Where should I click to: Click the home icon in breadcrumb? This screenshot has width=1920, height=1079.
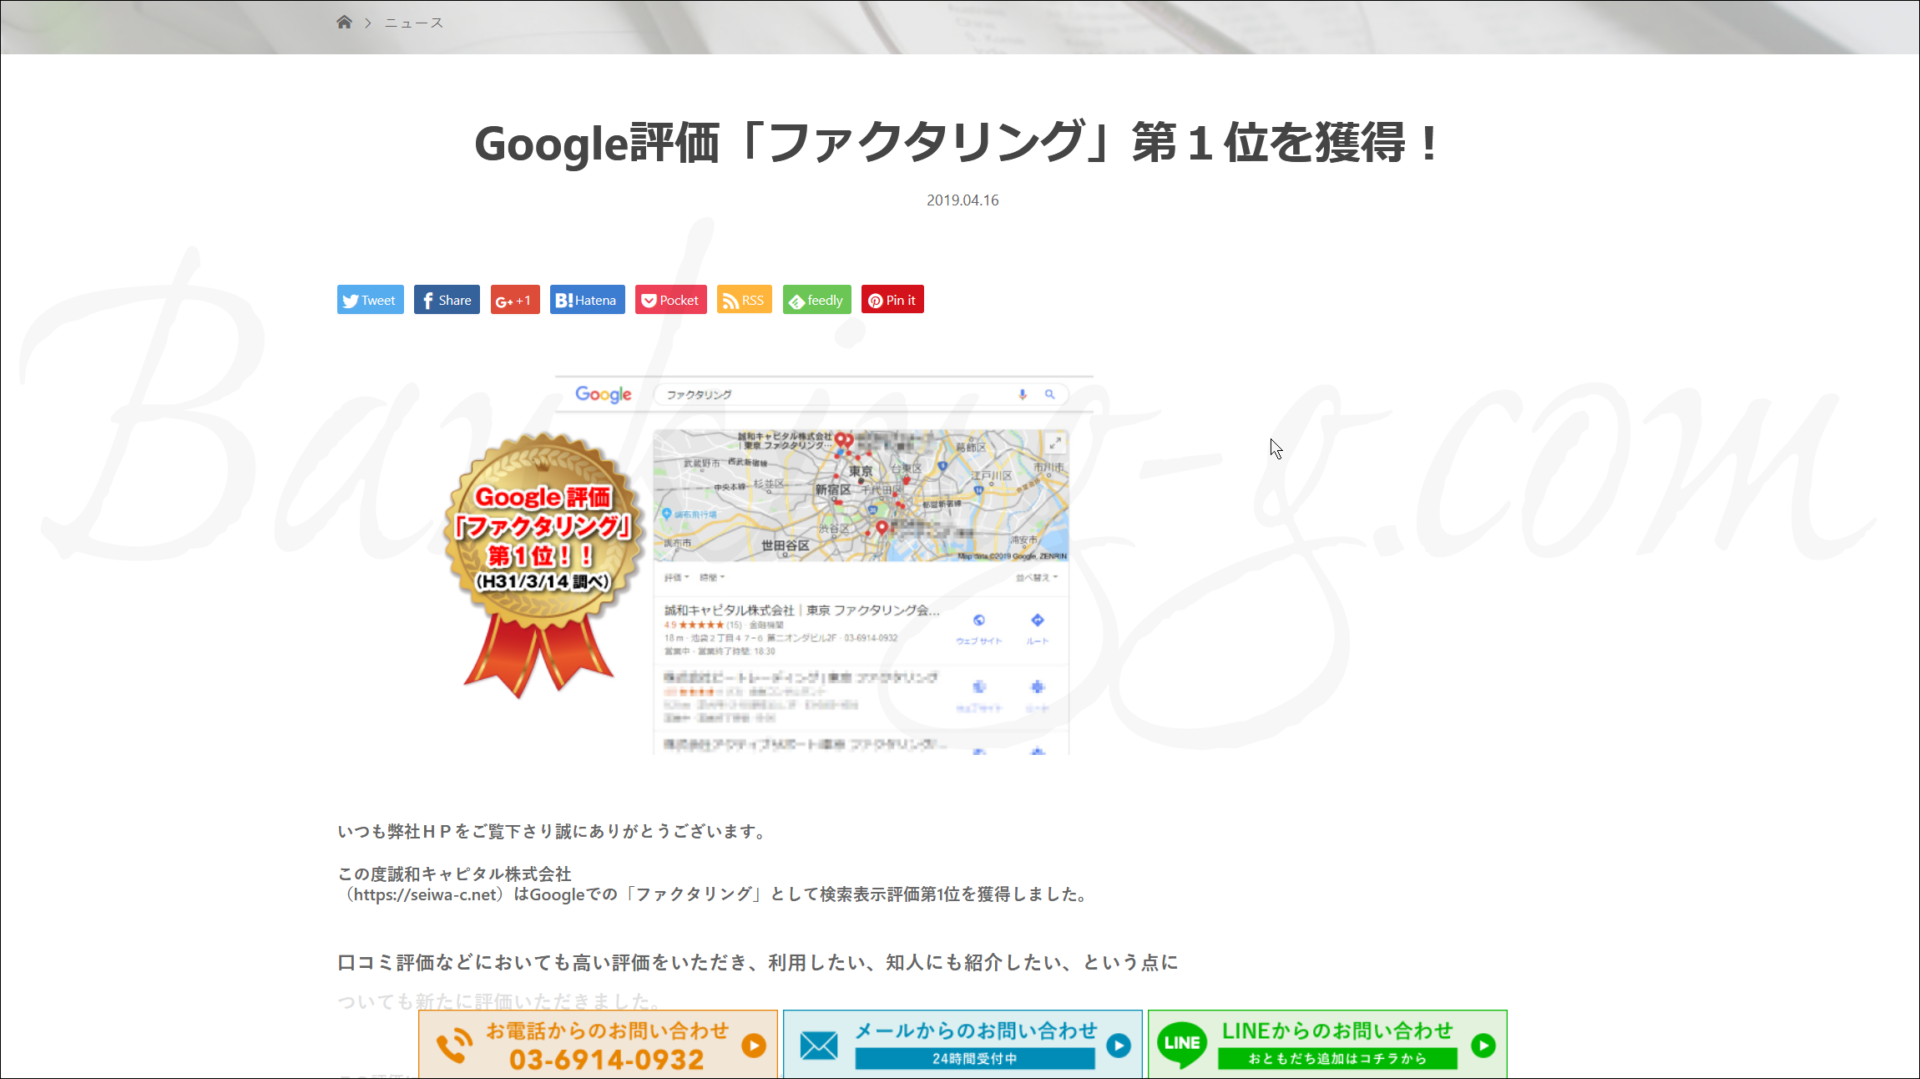coord(344,22)
